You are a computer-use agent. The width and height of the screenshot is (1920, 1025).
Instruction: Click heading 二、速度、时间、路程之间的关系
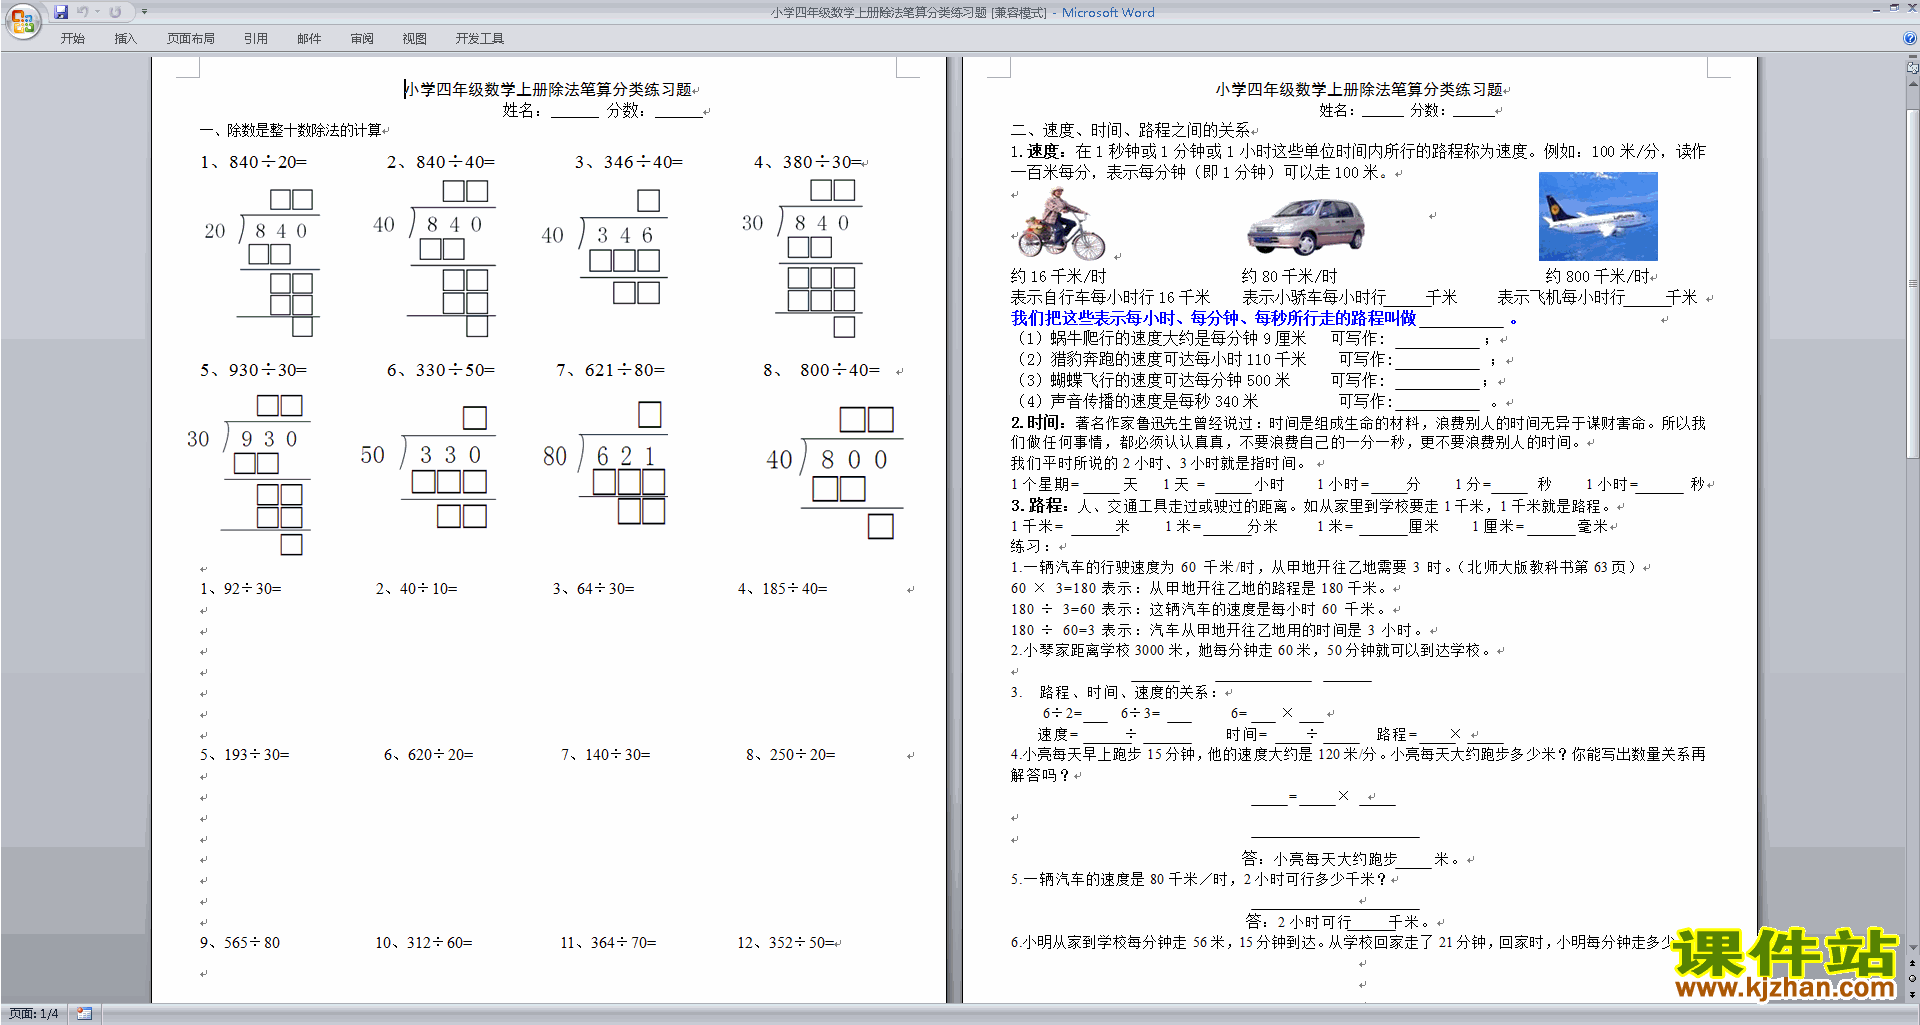[1130, 130]
